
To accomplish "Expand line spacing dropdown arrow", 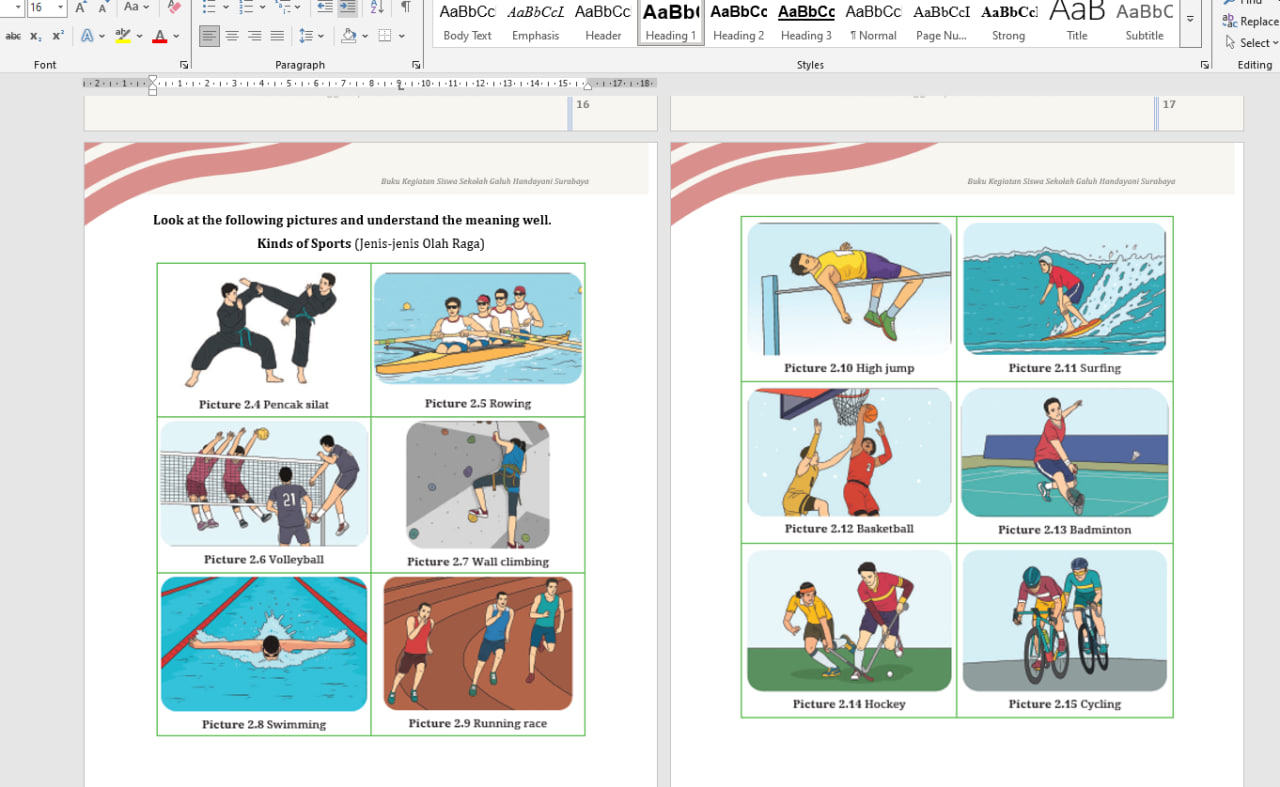I will pos(321,36).
